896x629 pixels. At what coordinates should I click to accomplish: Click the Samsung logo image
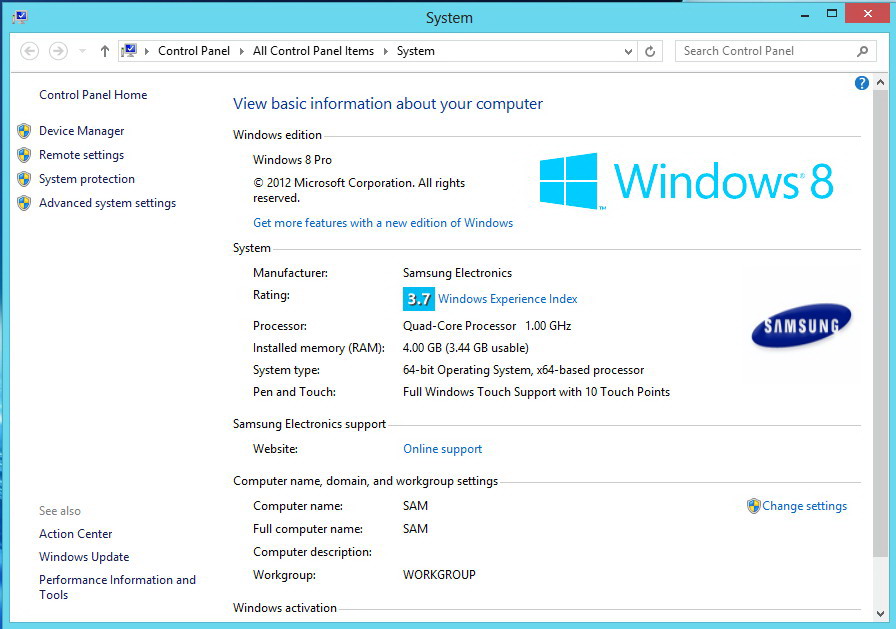[x=801, y=326]
